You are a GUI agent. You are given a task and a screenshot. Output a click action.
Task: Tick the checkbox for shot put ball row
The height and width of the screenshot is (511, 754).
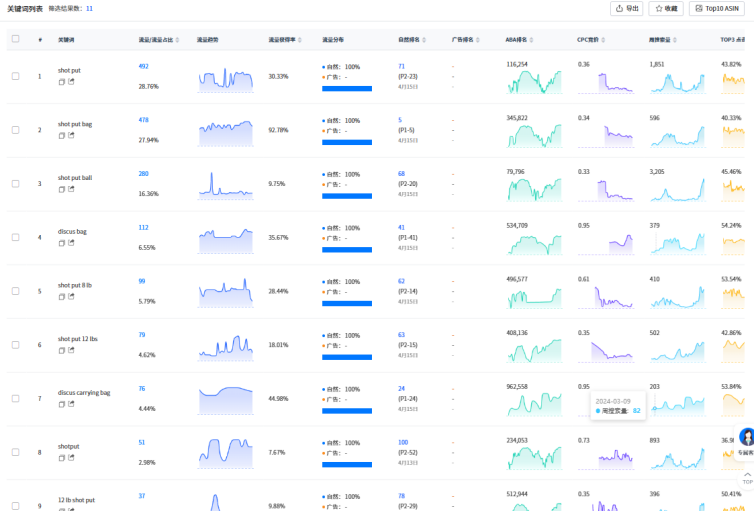point(15,184)
